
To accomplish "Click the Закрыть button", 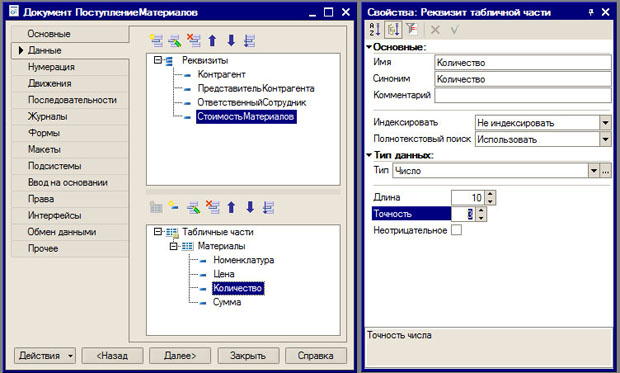I will [248, 356].
